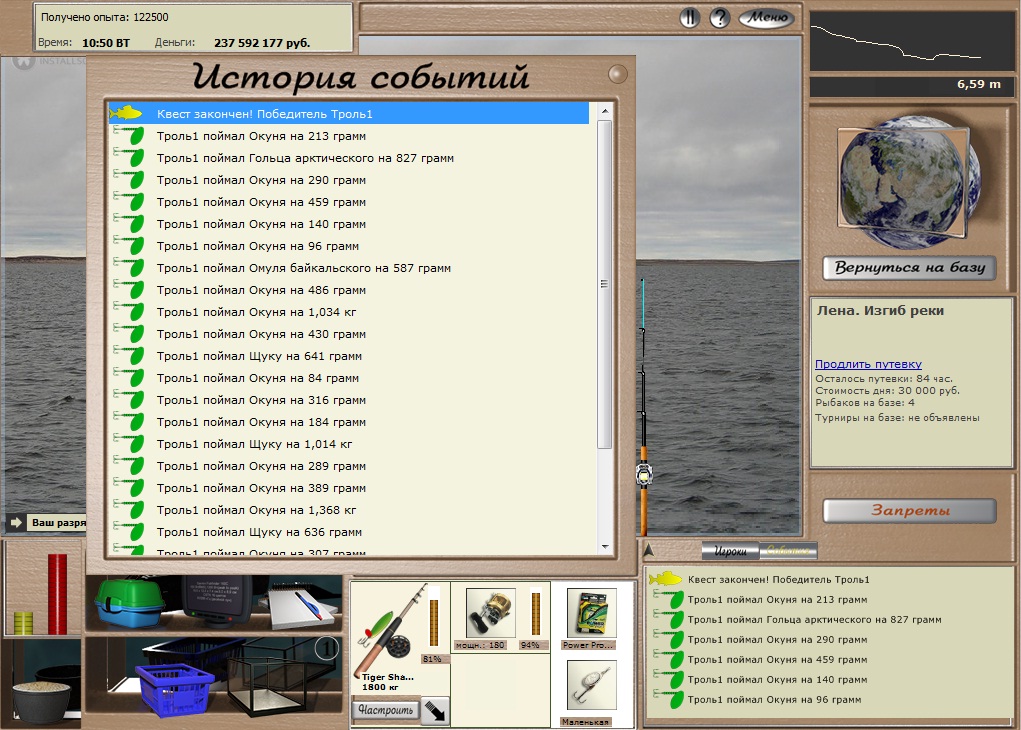
Task: Select row Омуля байкальского на 587 грамм
Action: tap(348, 268)
